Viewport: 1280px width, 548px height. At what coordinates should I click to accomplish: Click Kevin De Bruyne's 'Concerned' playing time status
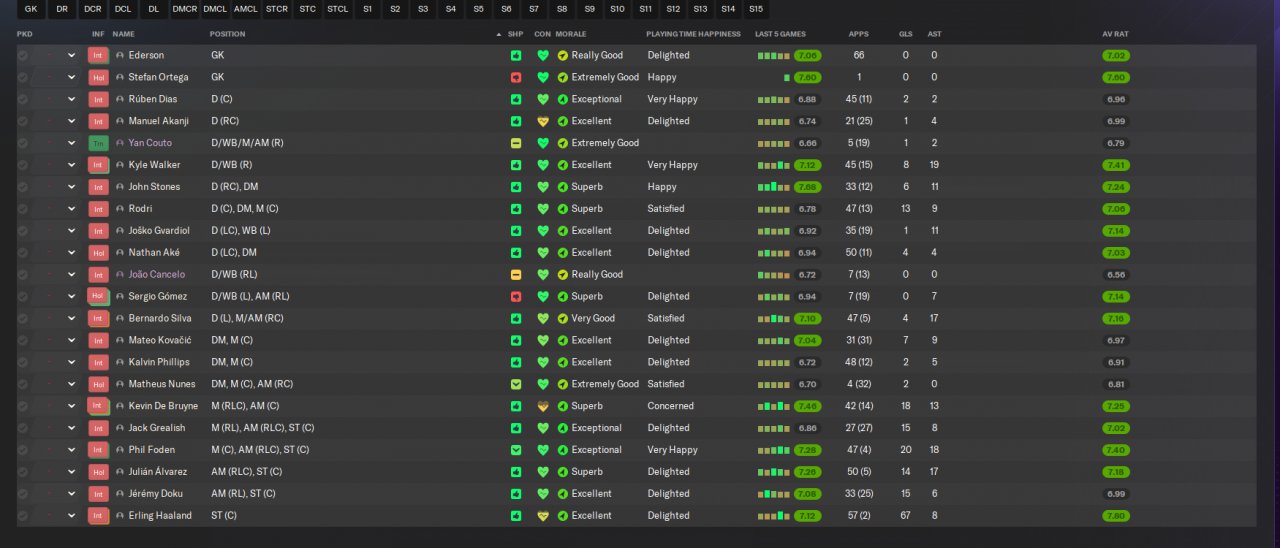[670, 406]
